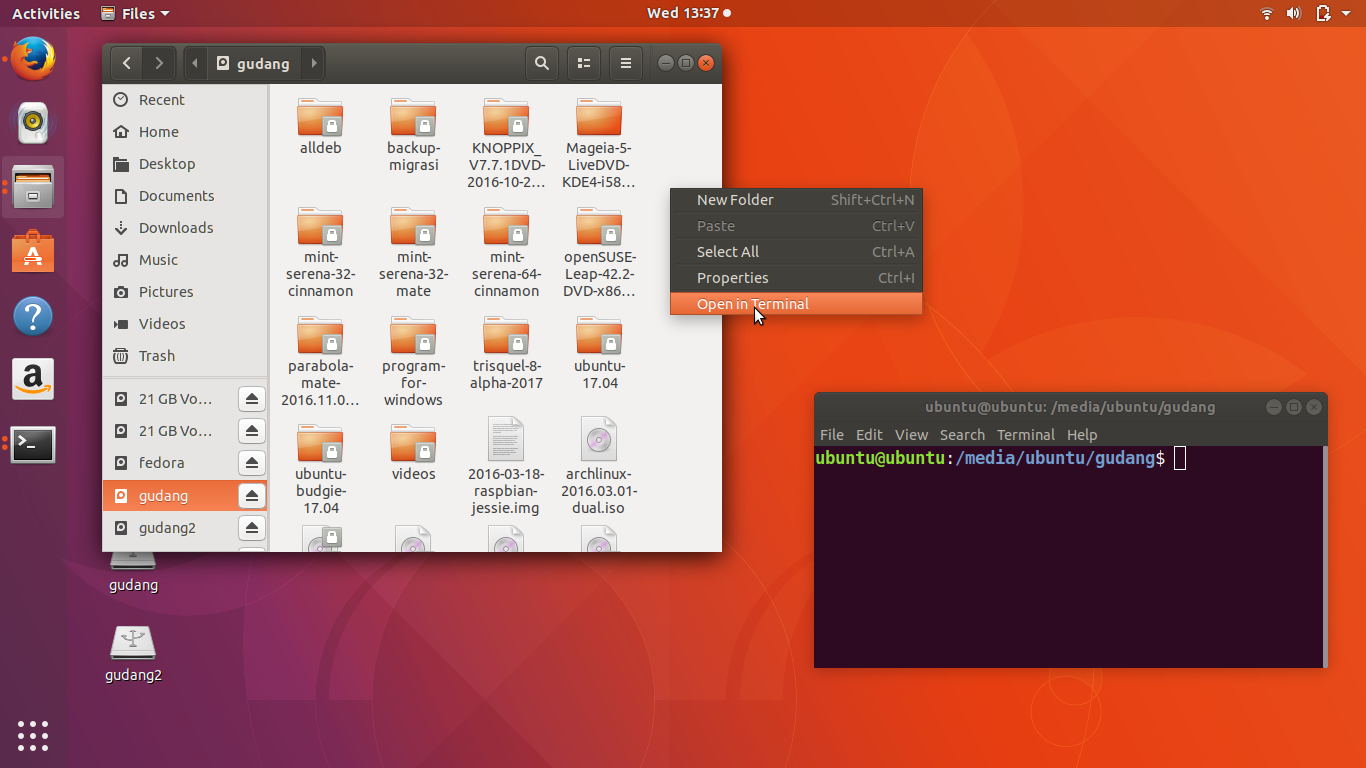Eject the fedora volume
This screenshot has width=1366, height=768.
tap(252, 463)
